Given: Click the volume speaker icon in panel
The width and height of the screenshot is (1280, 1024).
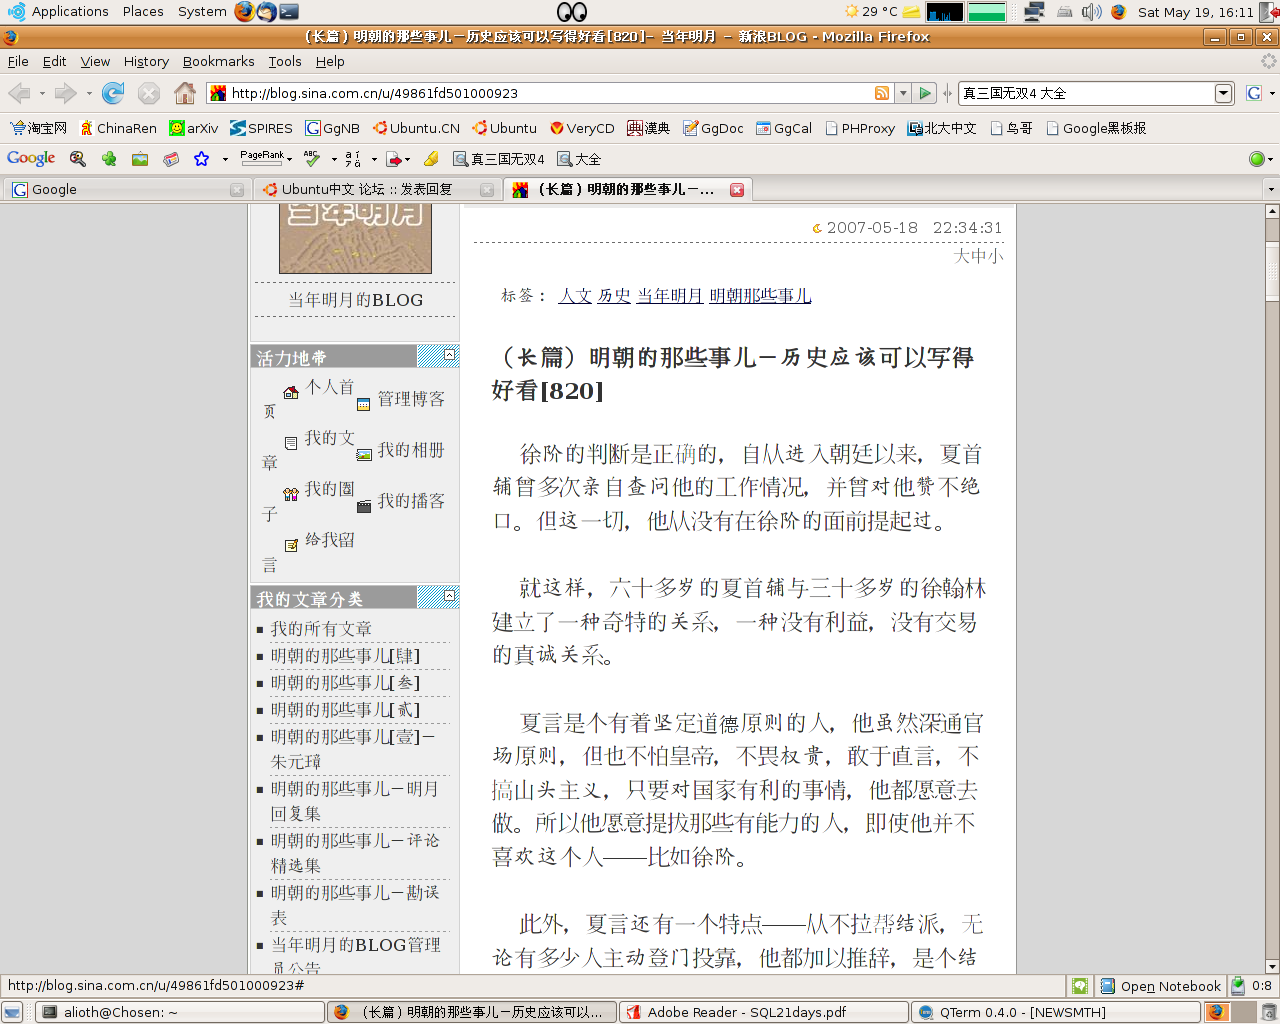Looking at the screenshot, I should 1092,12.
